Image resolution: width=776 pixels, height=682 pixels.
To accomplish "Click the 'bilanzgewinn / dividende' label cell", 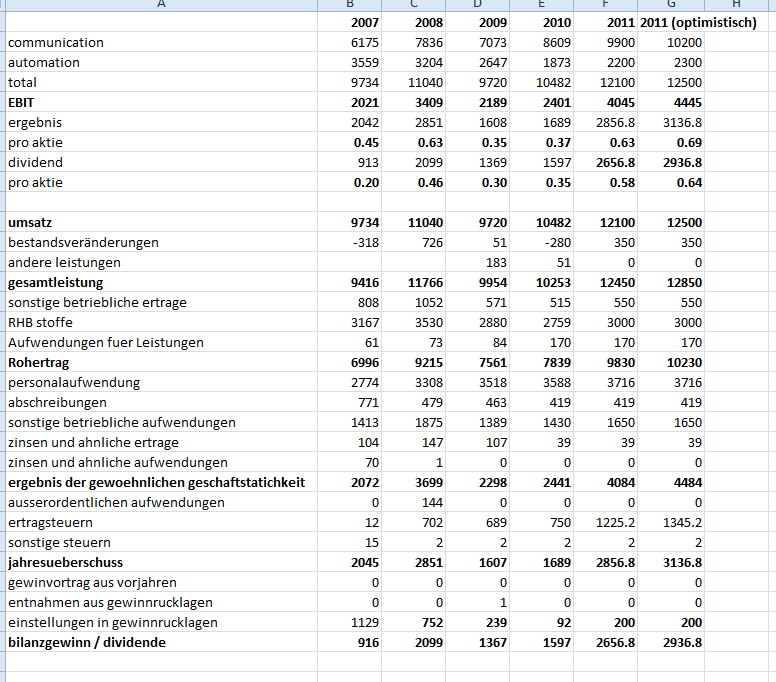I will pos(87,642).
